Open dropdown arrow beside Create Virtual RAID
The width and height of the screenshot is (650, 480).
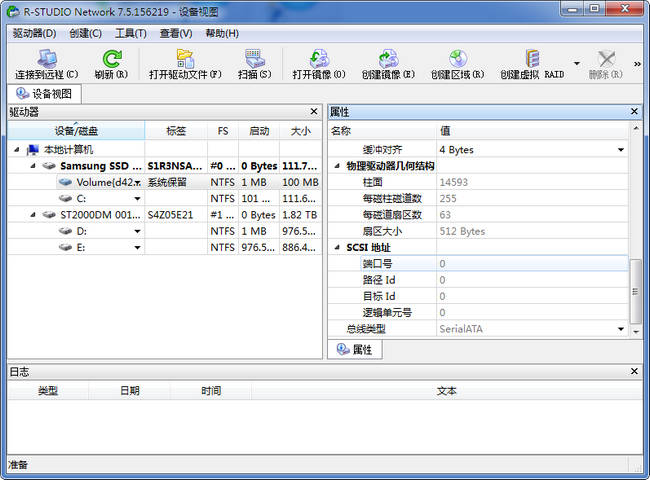(576, 63)
